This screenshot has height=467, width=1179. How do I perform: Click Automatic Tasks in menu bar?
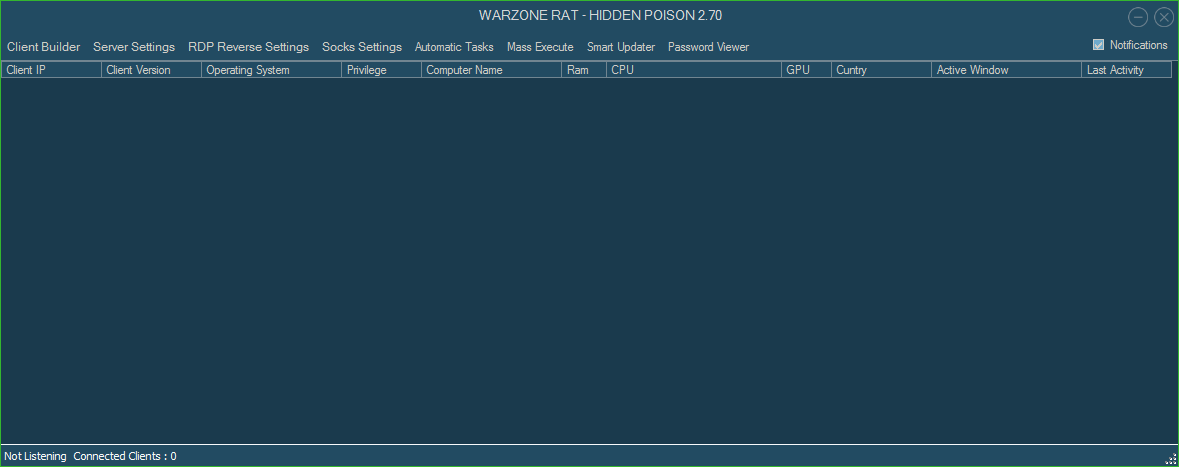(x=454, y=47)
